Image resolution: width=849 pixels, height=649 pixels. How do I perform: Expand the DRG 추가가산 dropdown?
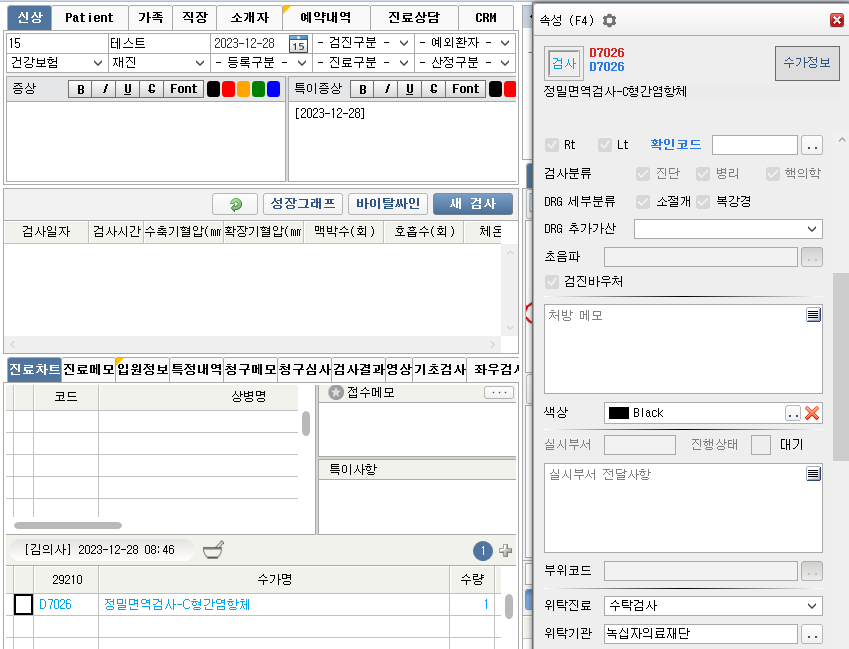point(727,229)
